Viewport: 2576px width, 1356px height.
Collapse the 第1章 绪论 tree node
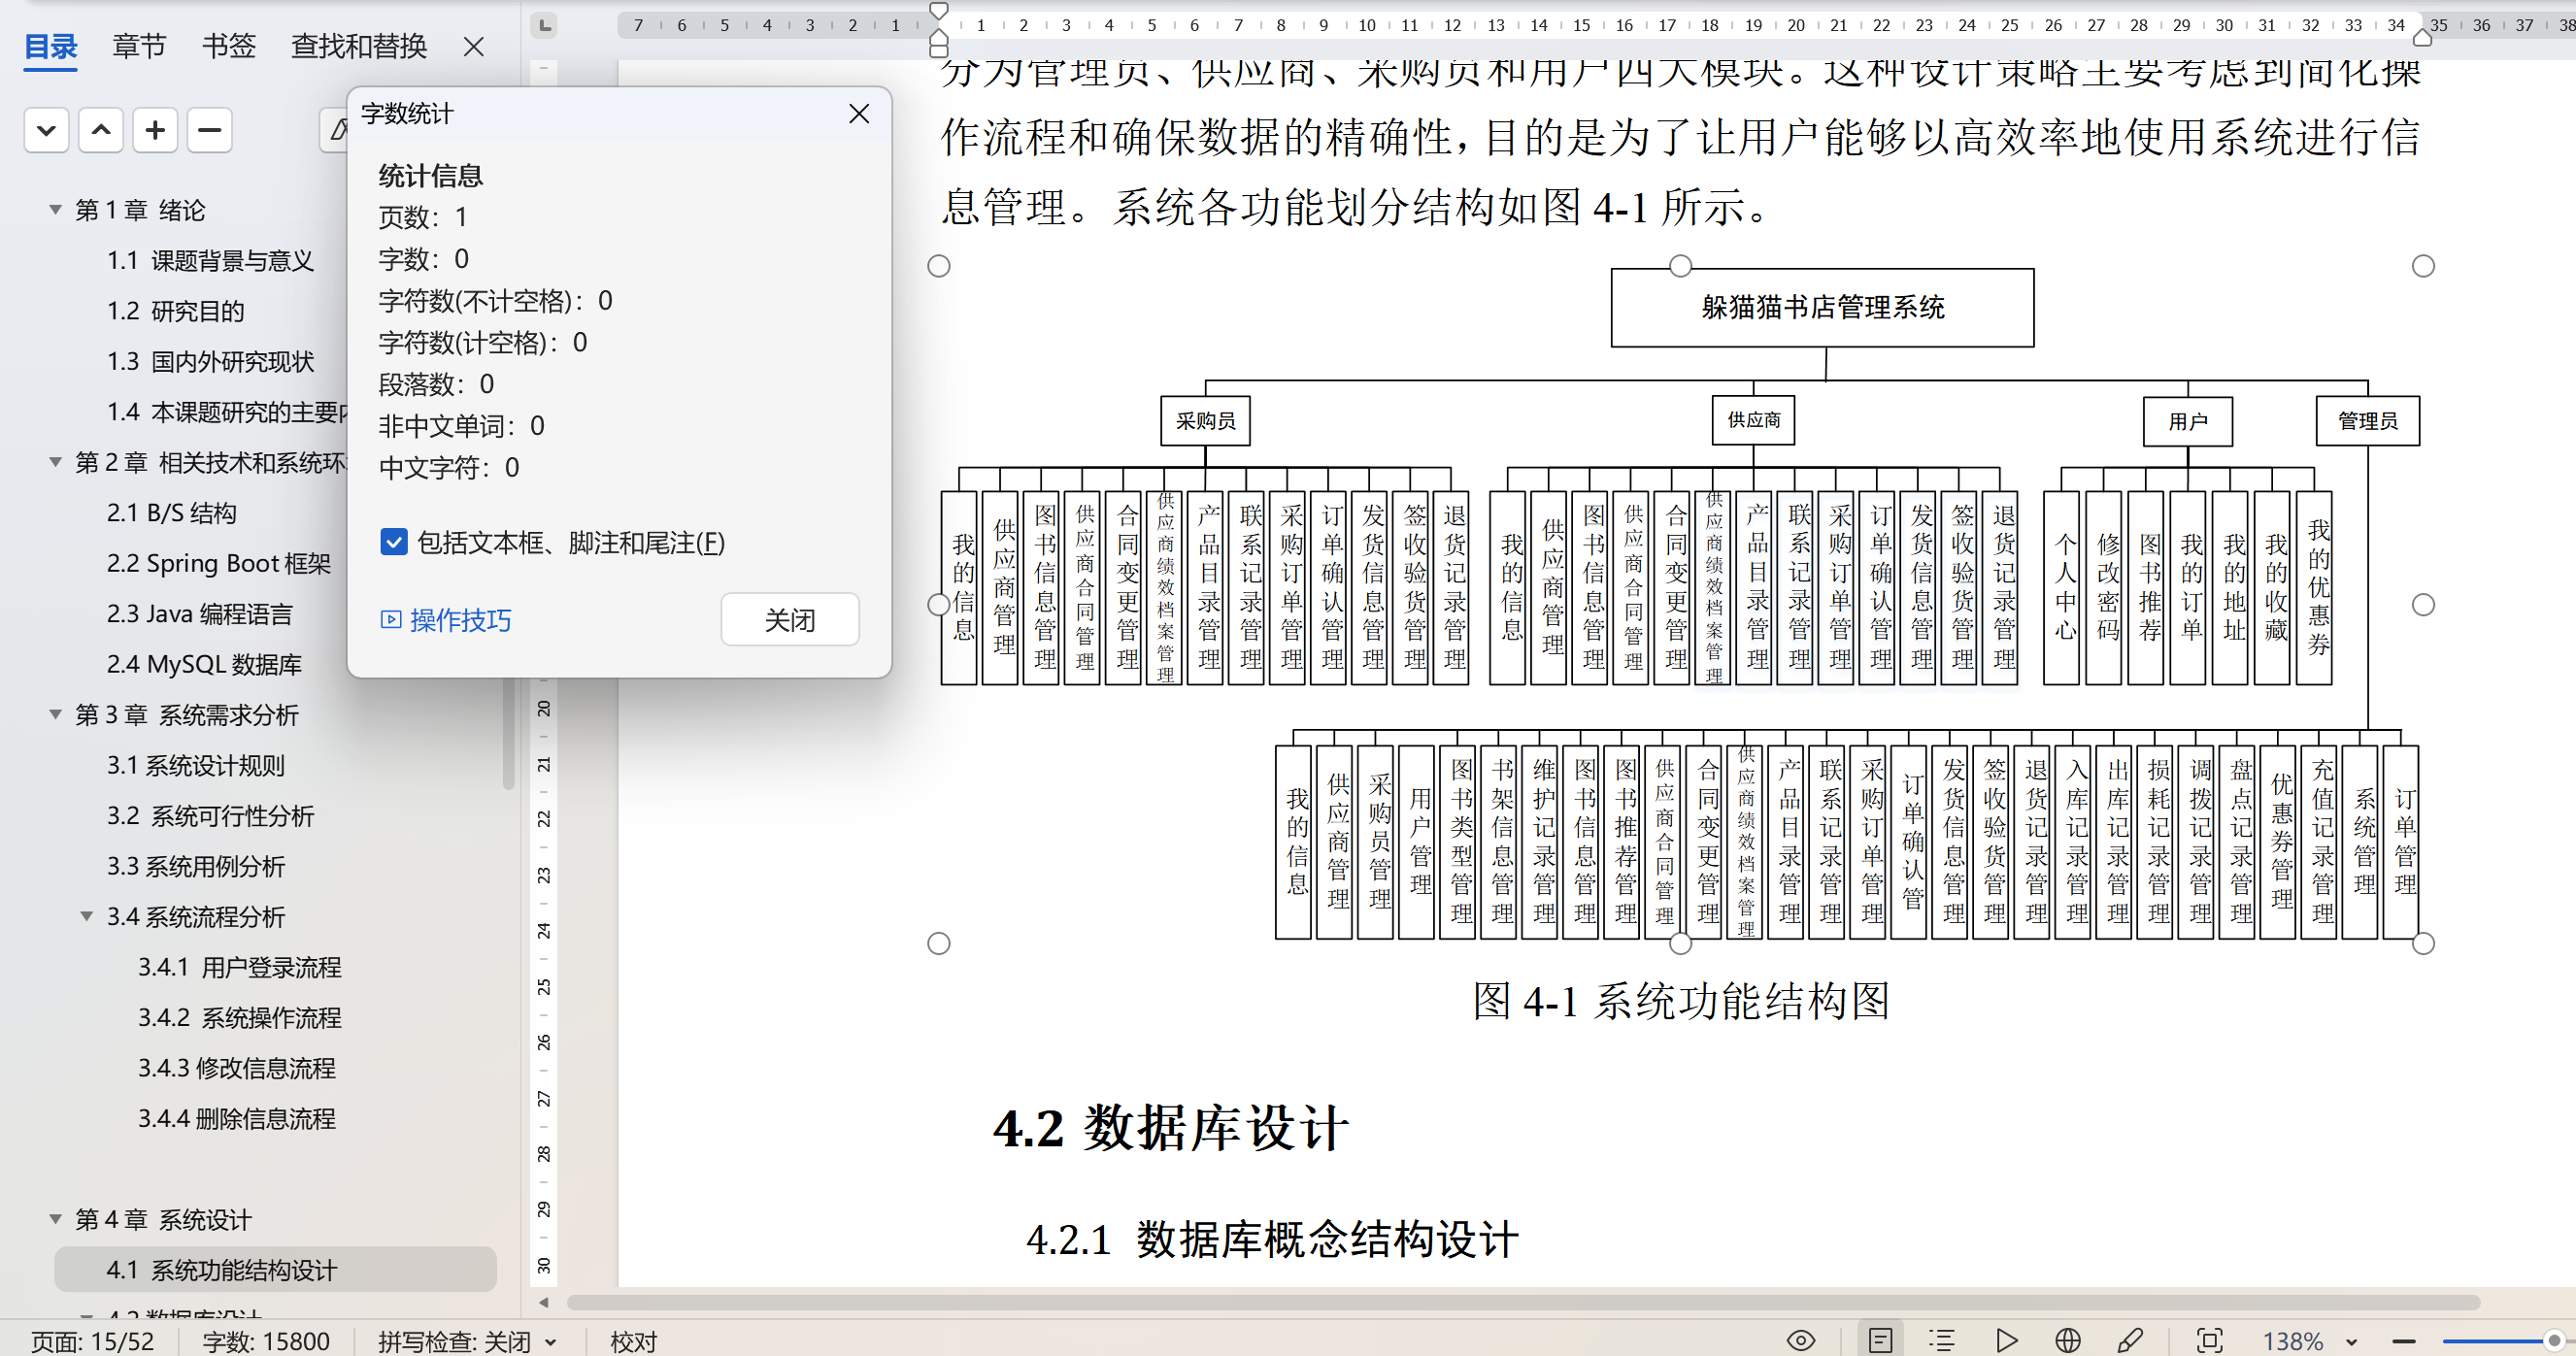(x=56, y=209)
